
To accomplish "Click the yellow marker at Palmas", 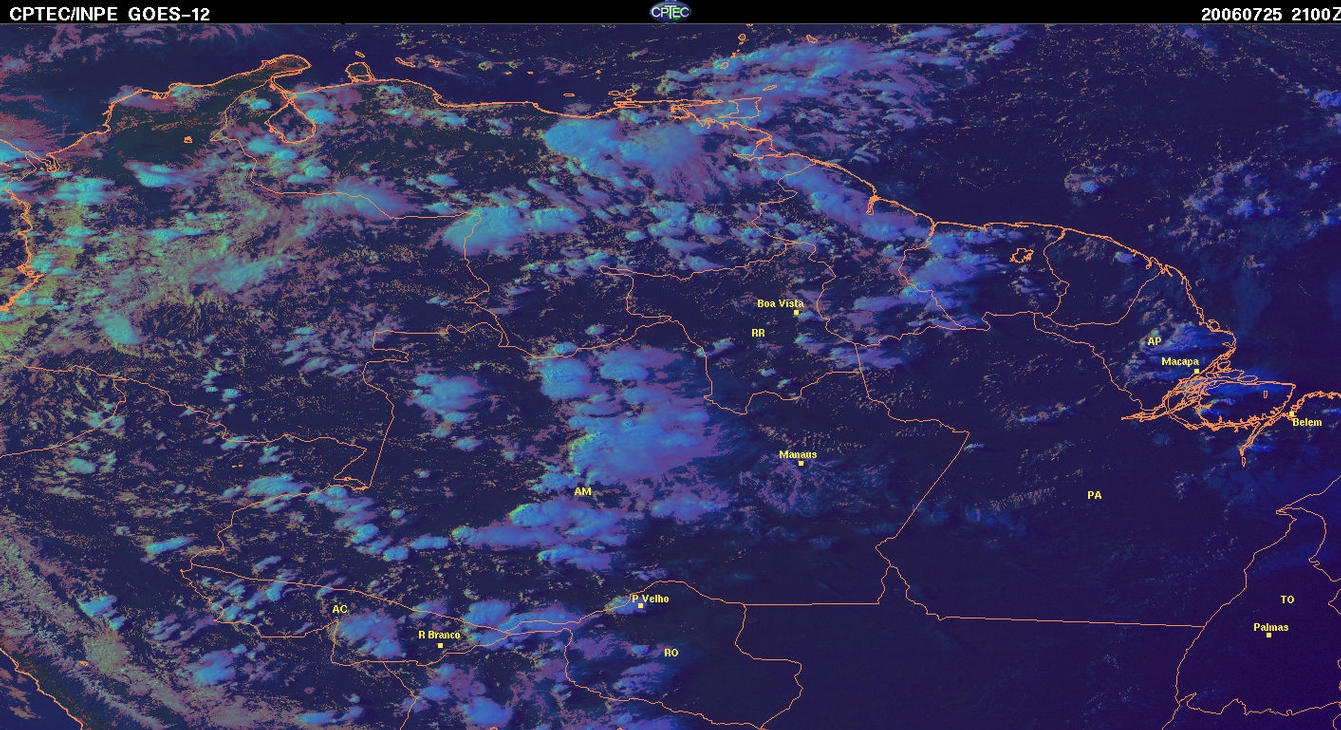I will pyautogui.click(x=1269, y=635).
